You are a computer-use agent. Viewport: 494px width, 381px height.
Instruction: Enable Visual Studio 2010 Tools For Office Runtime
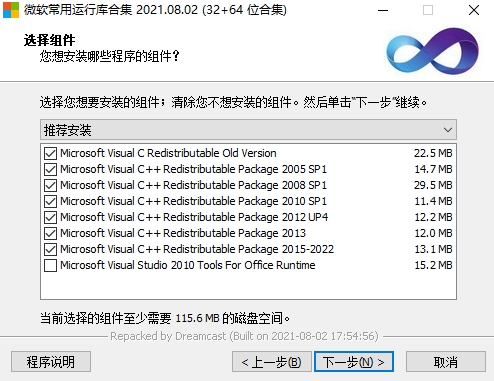(x=50, y=265)
